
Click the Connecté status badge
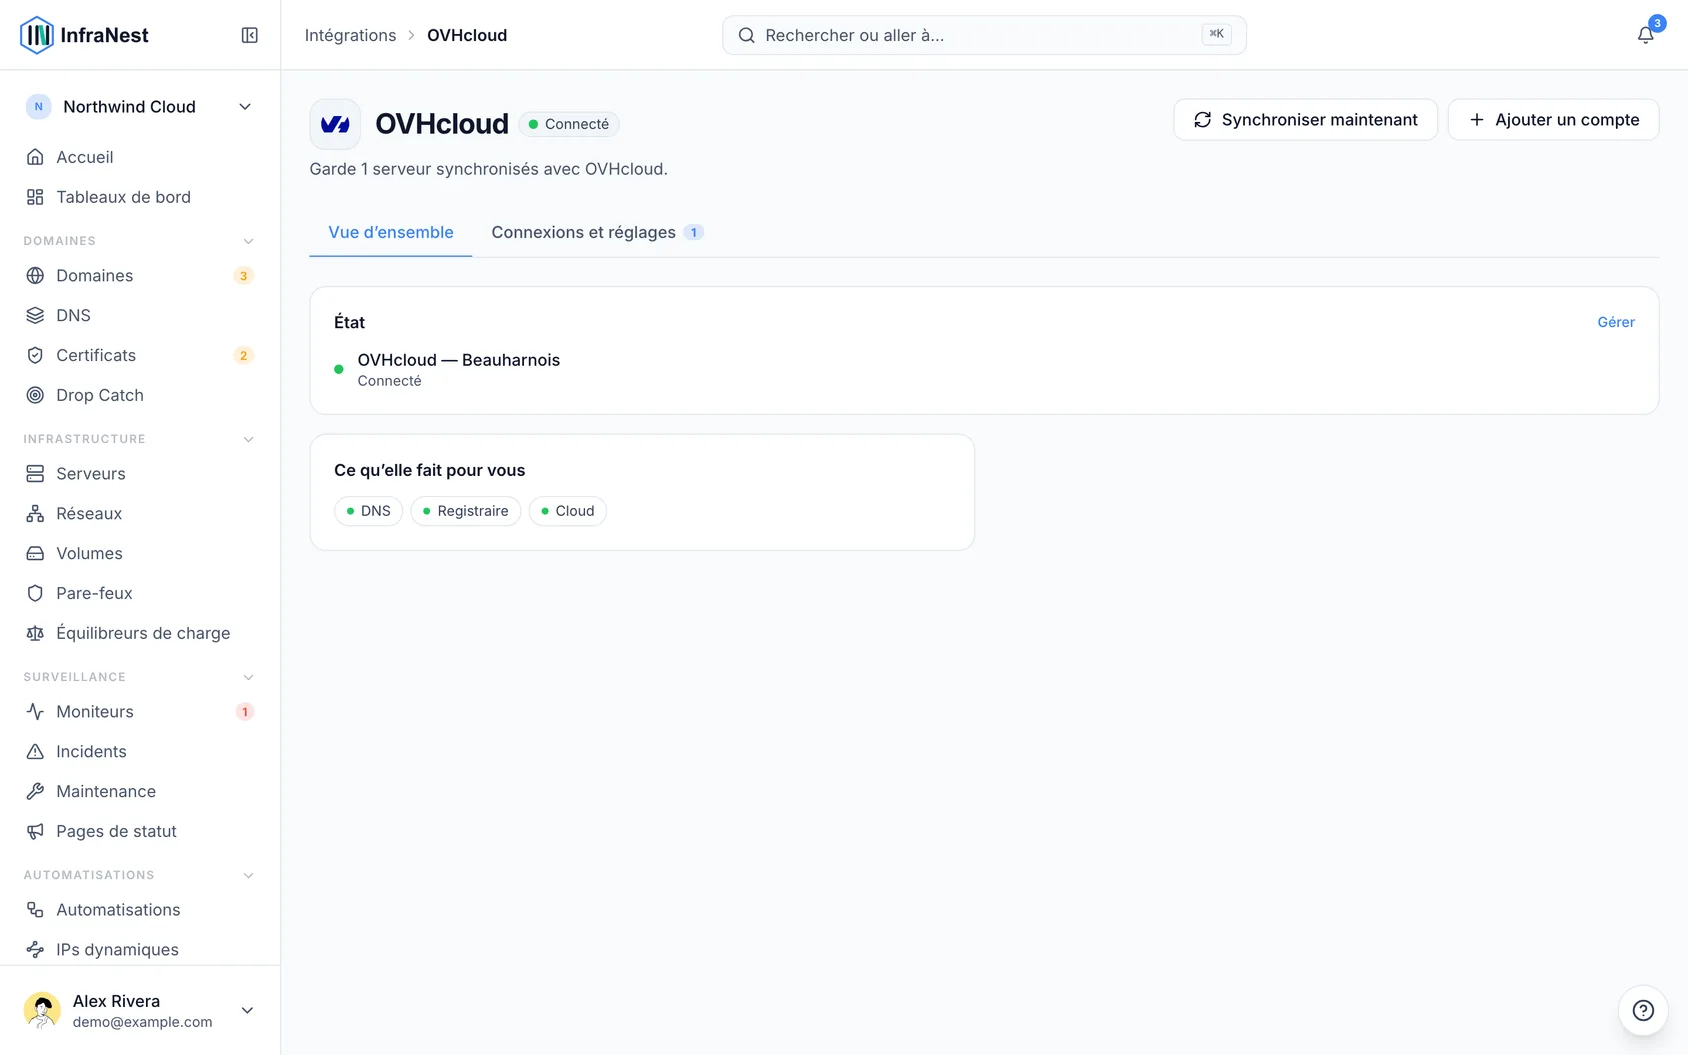[x=569, y=124]
